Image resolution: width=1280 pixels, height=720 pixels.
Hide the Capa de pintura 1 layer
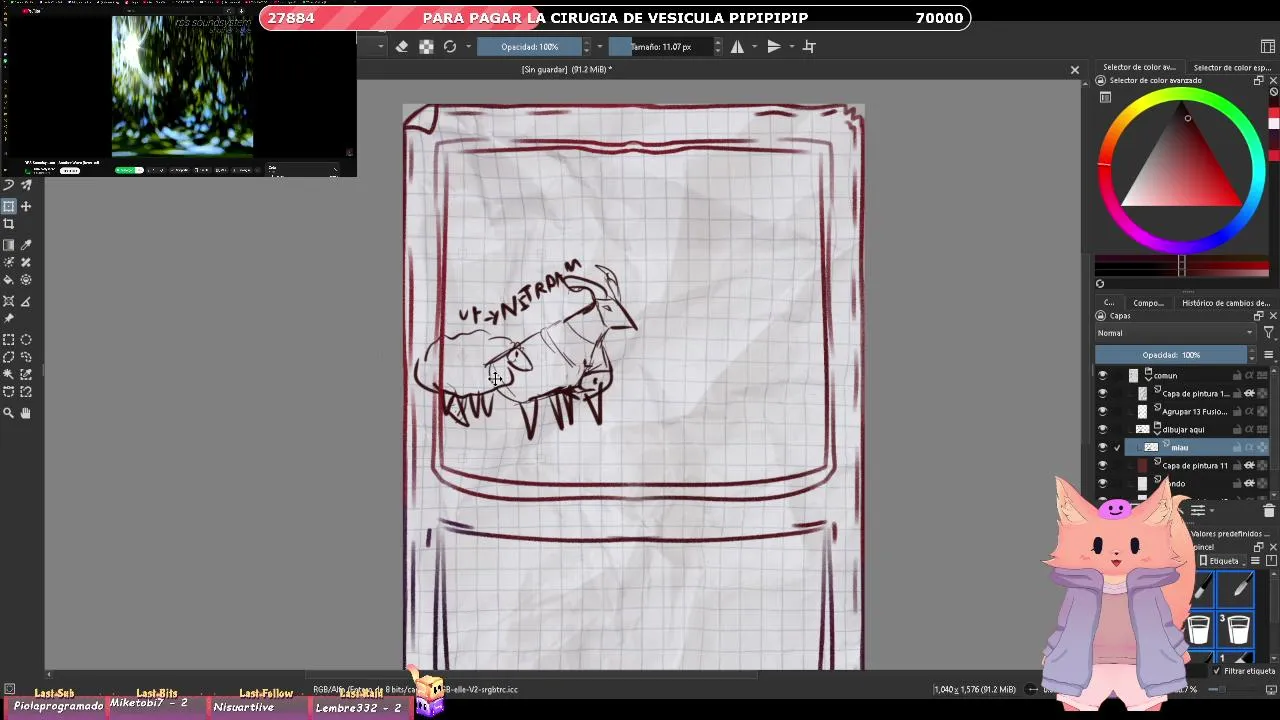1103,393
